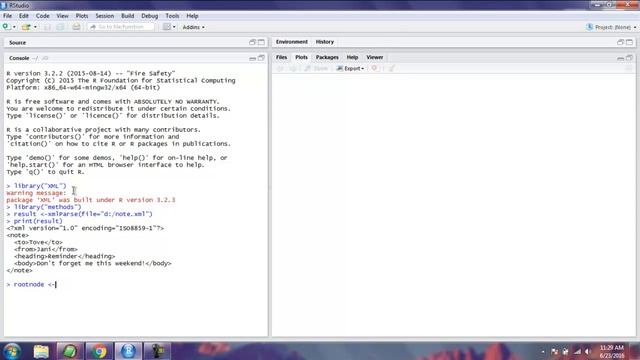Click the remove current plot icon
The width and height of the screenshot is (640, 360).
click(x=374, y=69)
